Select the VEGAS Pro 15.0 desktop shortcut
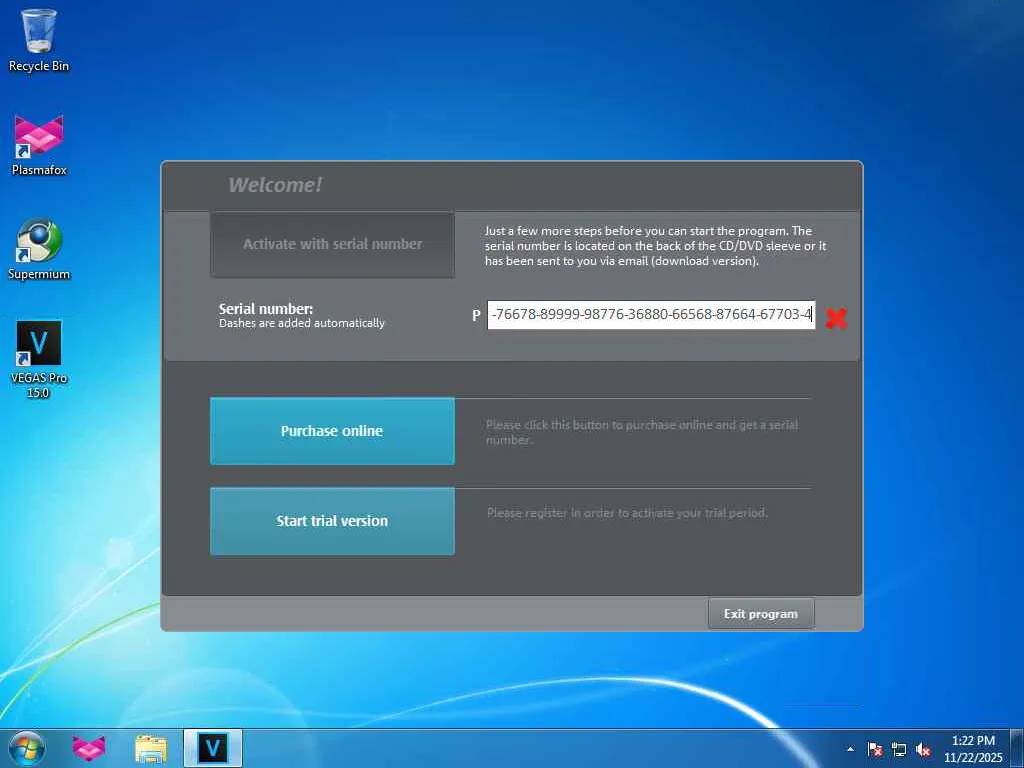1024x768 pixels. click(x=39, y=359)
